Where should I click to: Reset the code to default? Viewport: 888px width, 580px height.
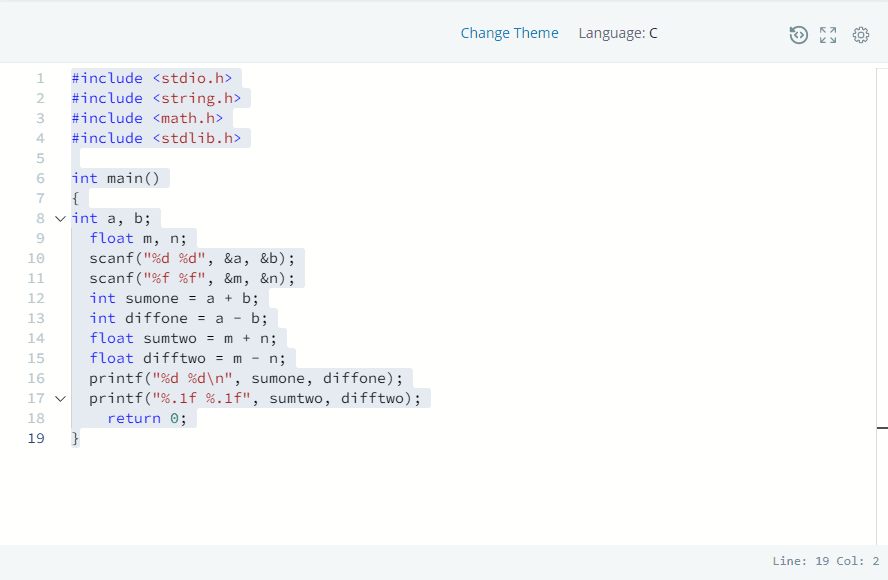[x=798, y=34]
